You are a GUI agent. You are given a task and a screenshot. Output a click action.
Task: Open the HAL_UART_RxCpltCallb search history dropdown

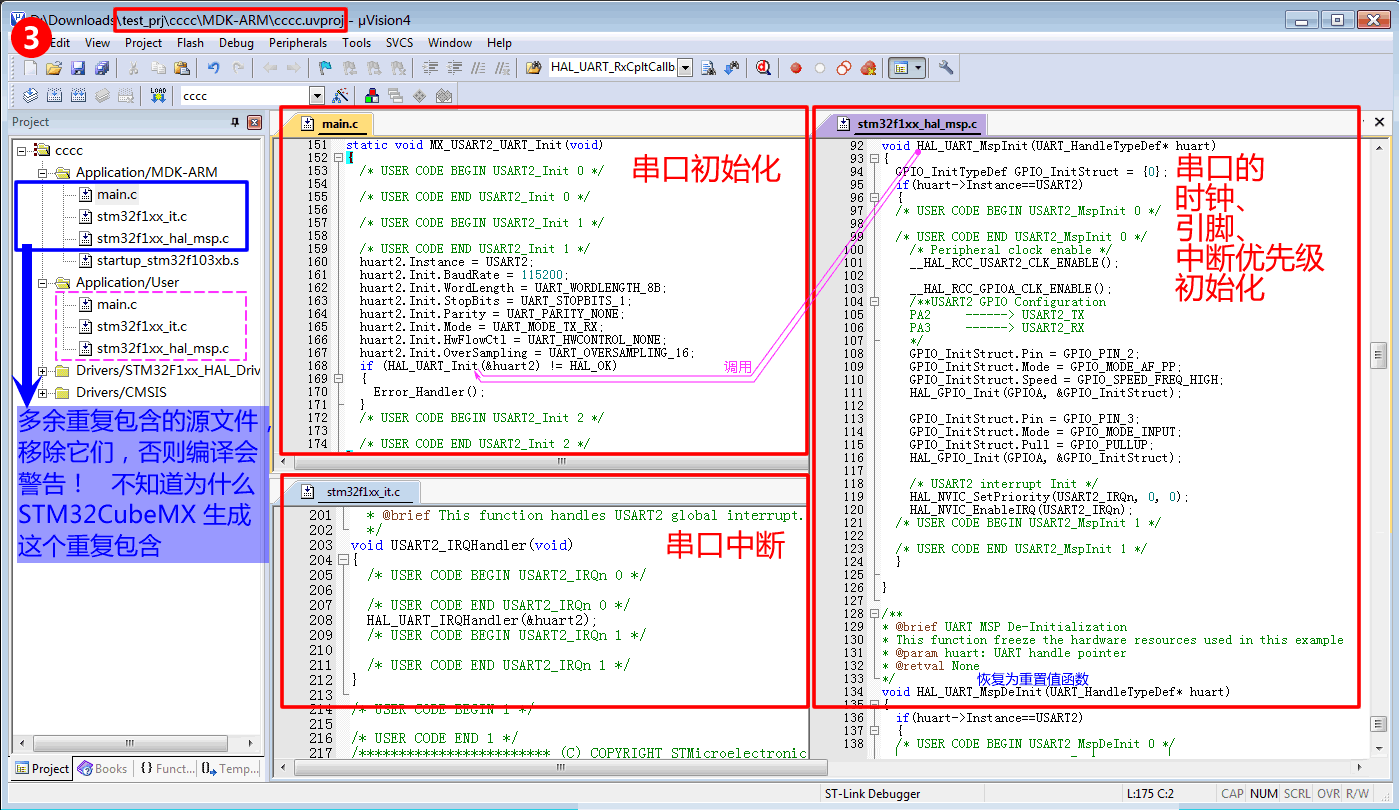pyautogui.click(x=683, y=67)
